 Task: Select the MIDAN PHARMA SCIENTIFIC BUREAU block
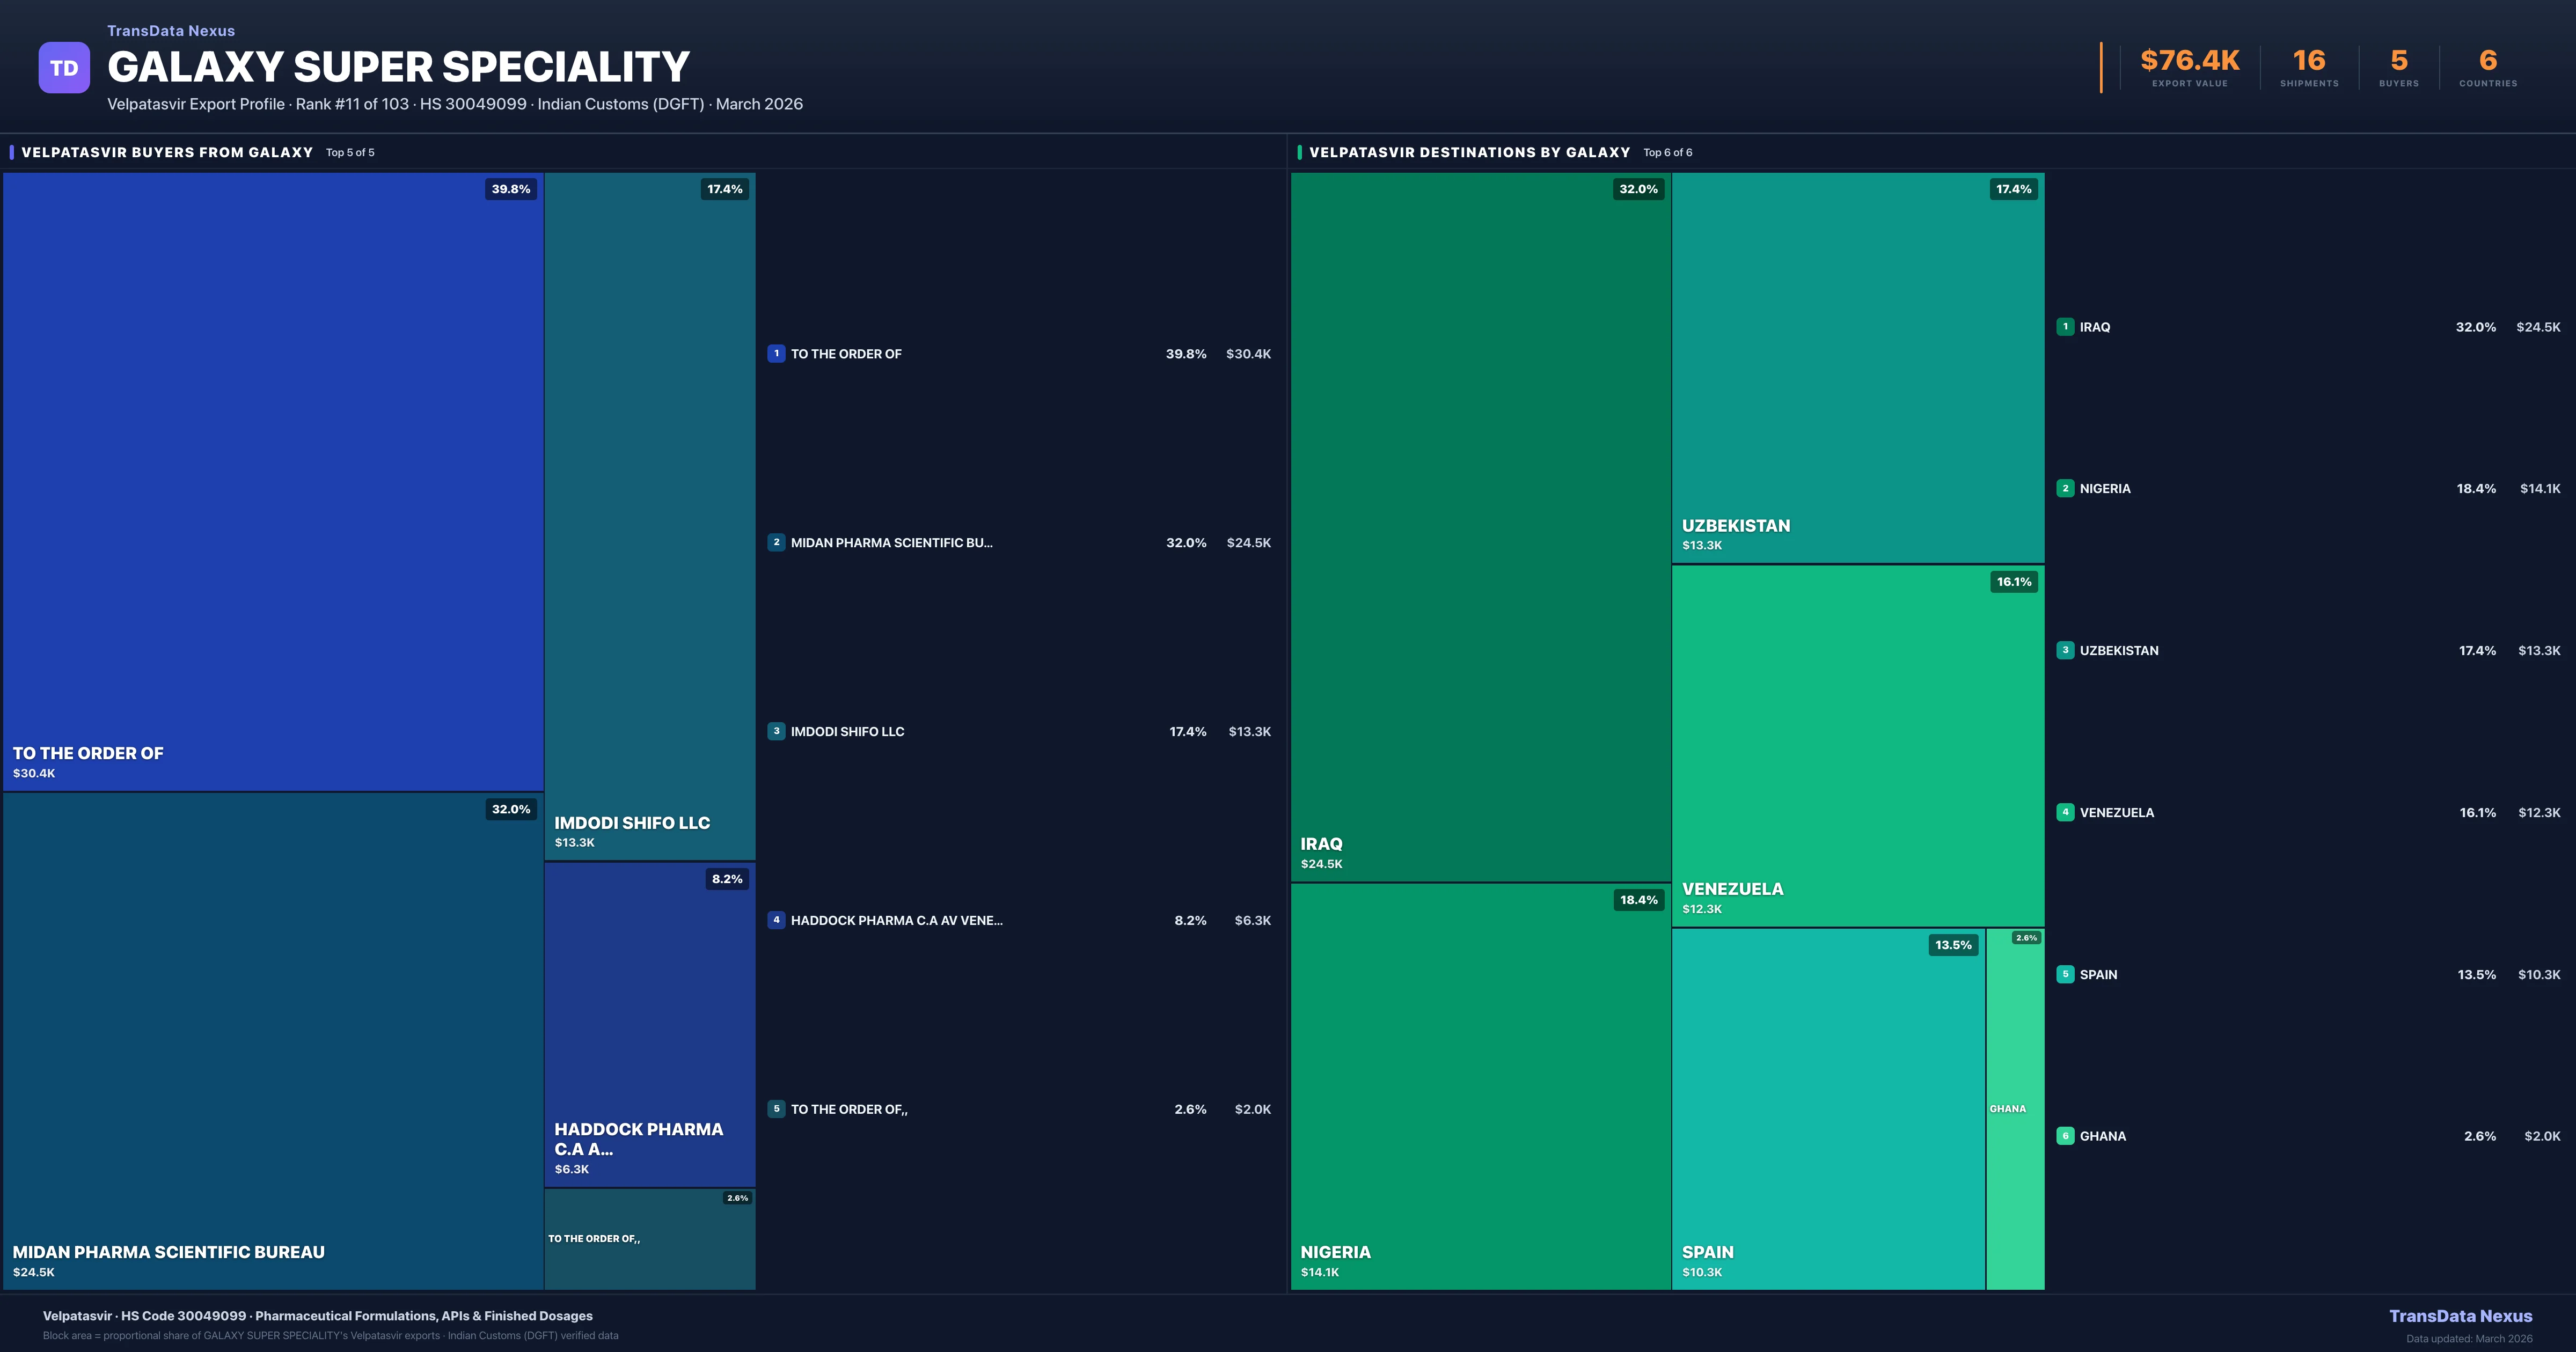pos(272,1040)
